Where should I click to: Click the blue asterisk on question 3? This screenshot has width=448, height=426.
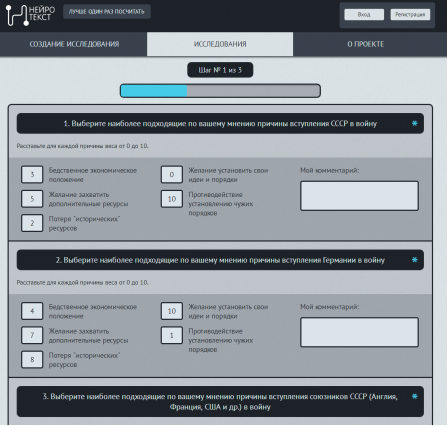click(x=414, y=396)
